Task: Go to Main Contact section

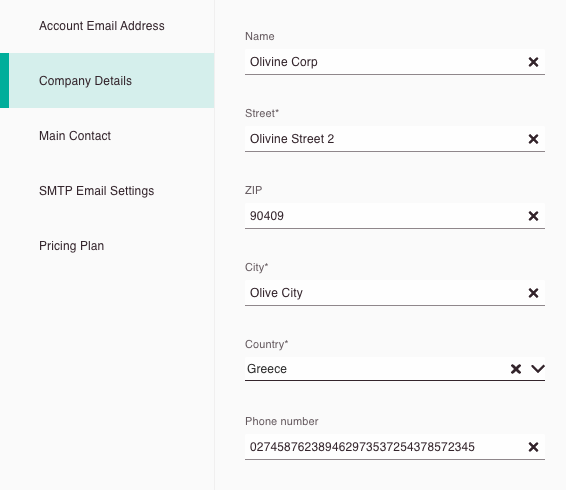Action: pyautogui.click(x=75, y=136)
